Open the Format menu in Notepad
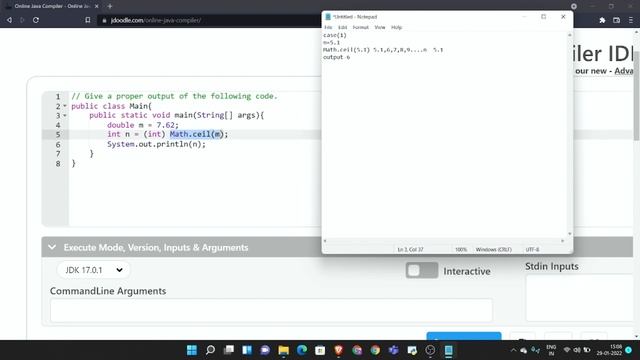The width and height of the screenshot is (640, 360). 360,27
